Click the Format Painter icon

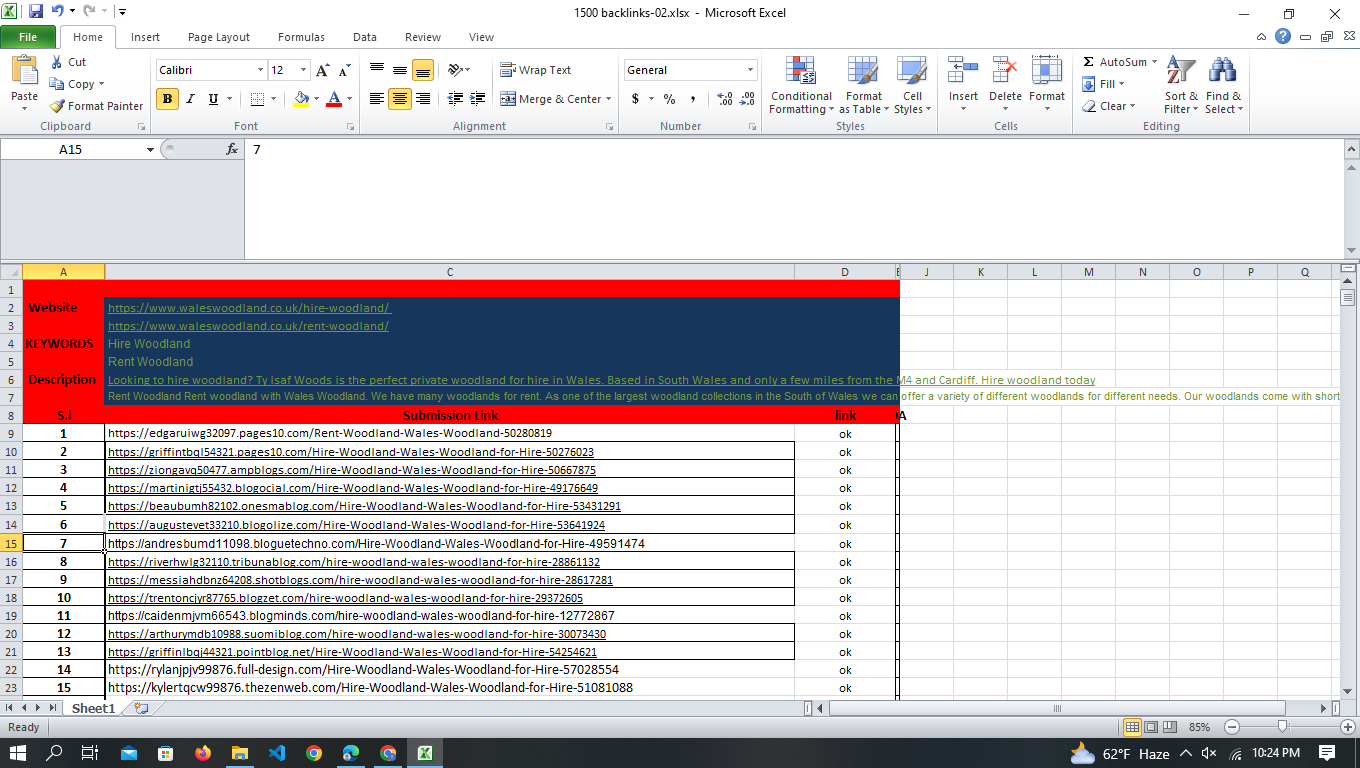click(x=58, y=106)
